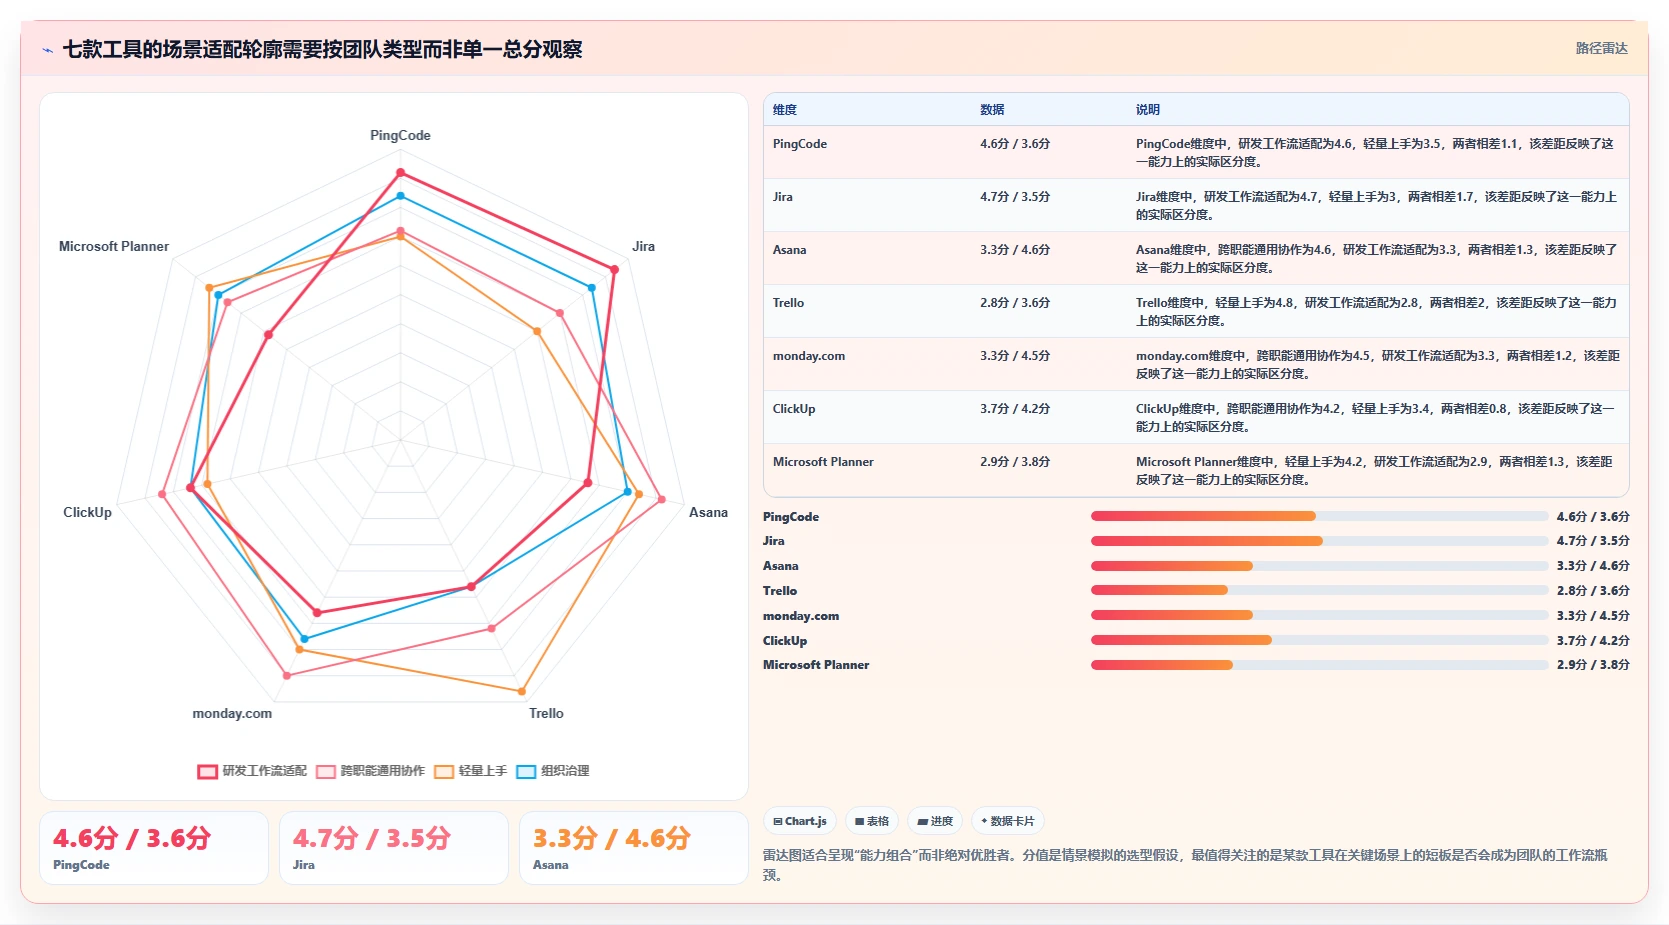Screen dimensions: 1669x925
Task: Click the 说明 column header
Action: coord(1148,110)
